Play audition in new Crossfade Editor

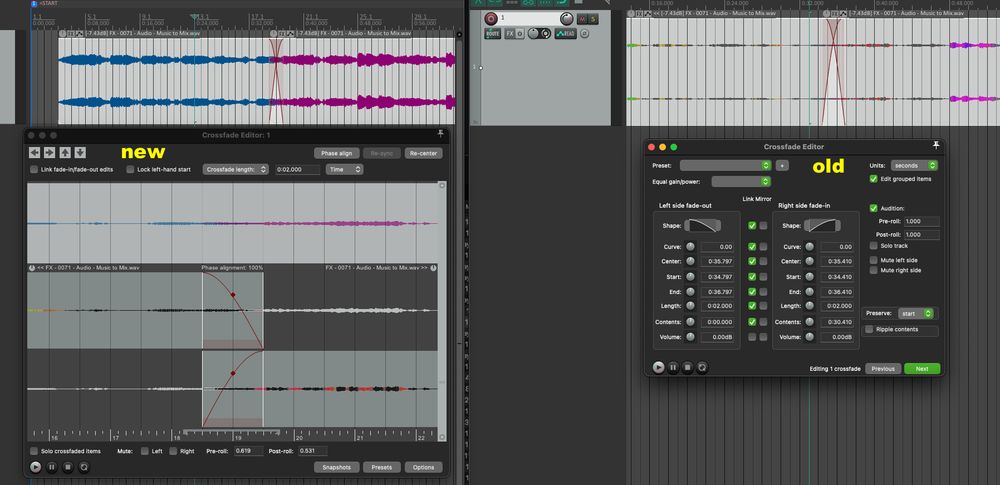click(35, 467)
